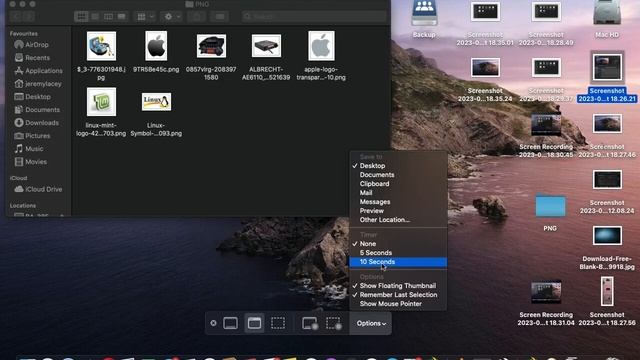Select the PNG folder on desktop
Image resolution: width=640 pixels, height=360 pixels.
(x=550, y=213)
